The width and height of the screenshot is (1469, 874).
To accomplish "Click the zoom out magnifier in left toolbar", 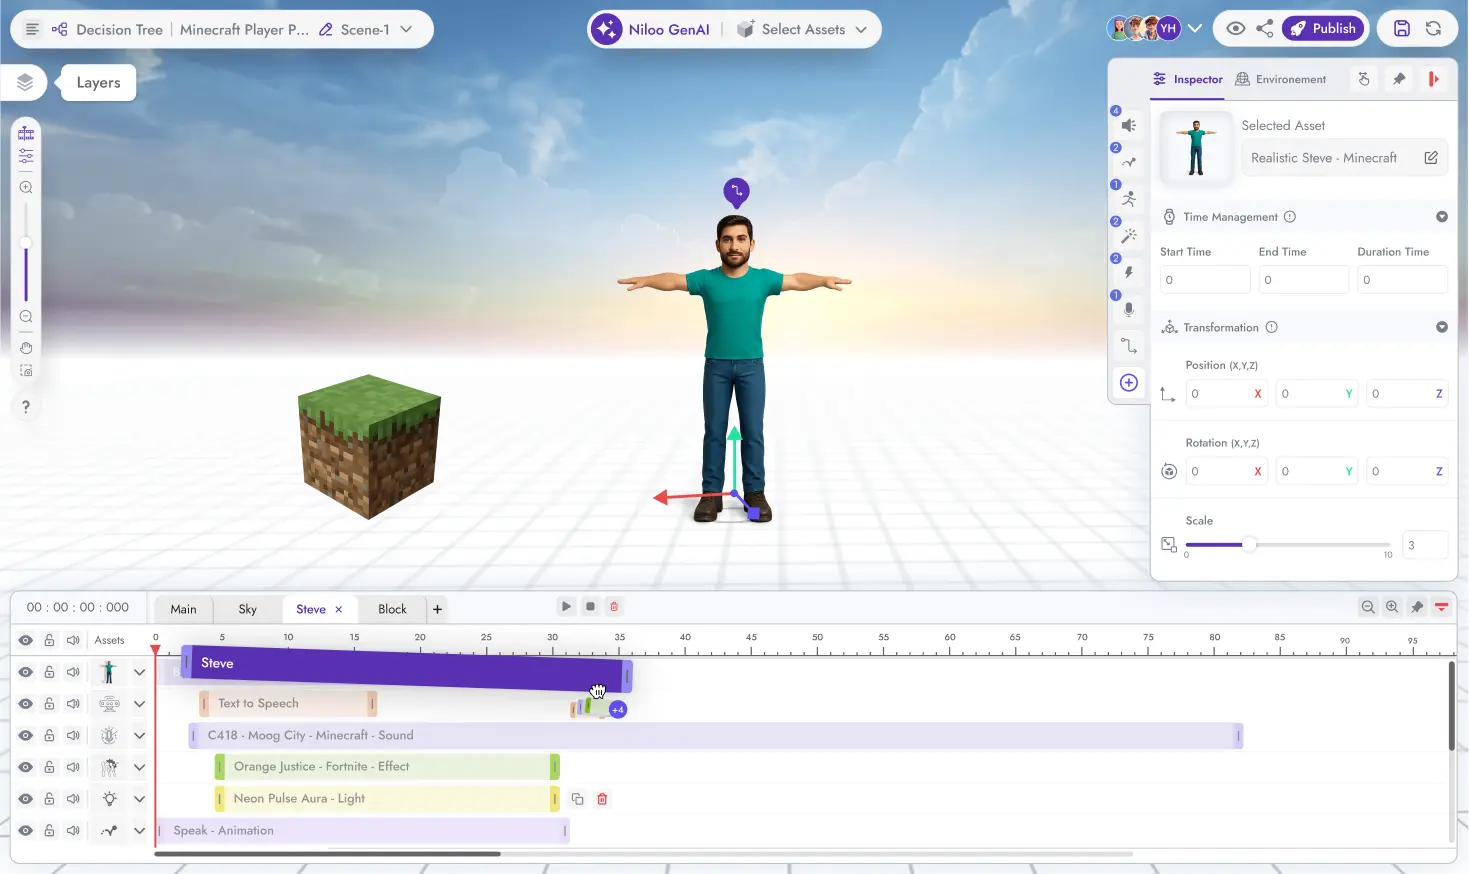I will 26,316.
